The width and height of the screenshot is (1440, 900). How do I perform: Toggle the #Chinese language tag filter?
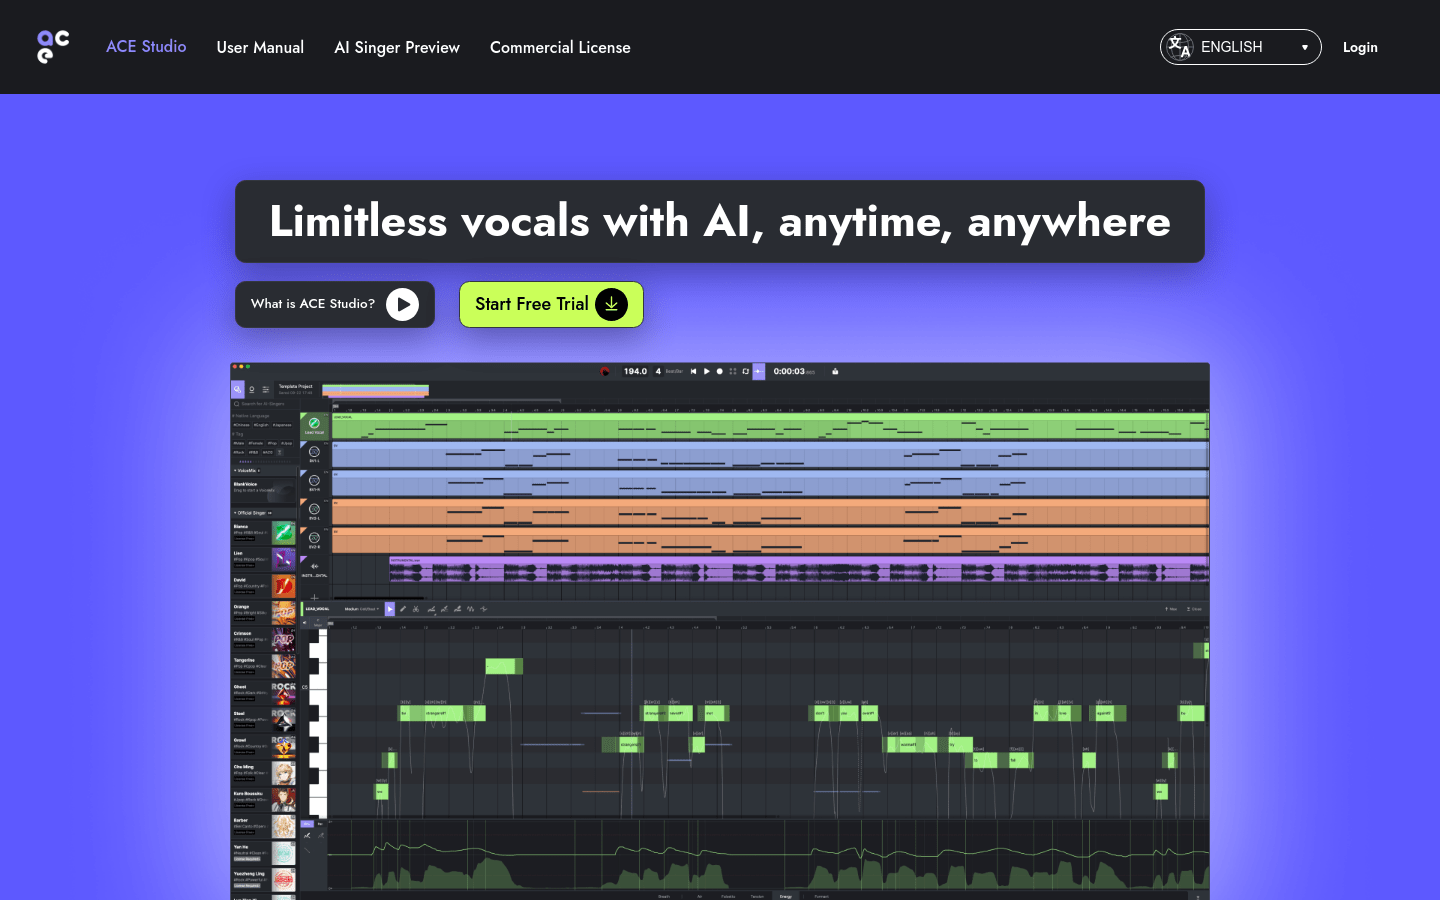pyautogui.click(x=242, y=425)
